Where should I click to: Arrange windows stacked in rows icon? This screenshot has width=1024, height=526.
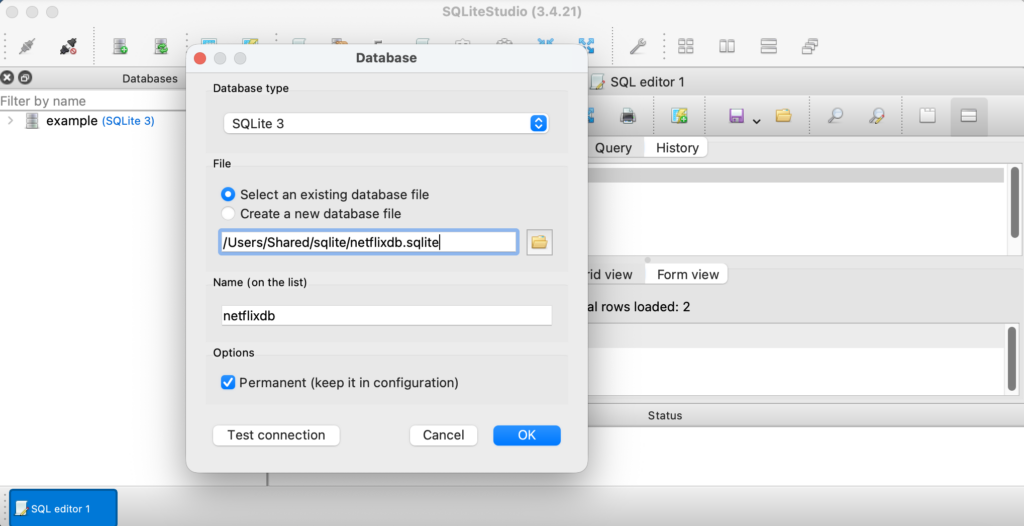pos(769,46)
